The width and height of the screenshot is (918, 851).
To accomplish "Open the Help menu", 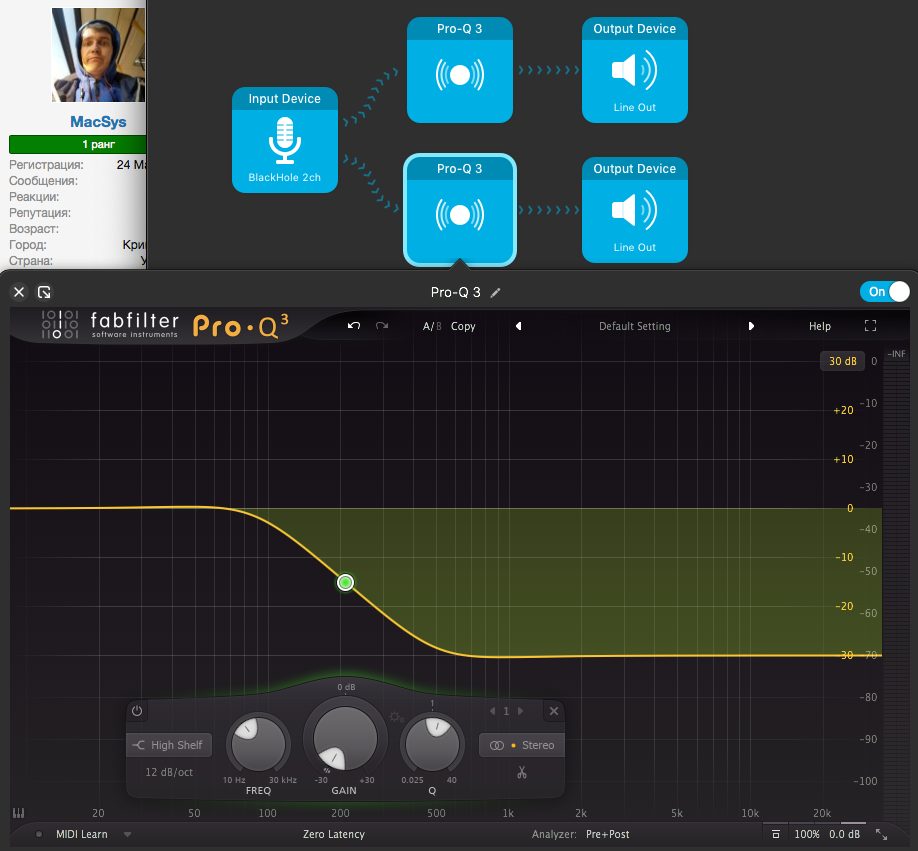I will [x=820, y=326].
